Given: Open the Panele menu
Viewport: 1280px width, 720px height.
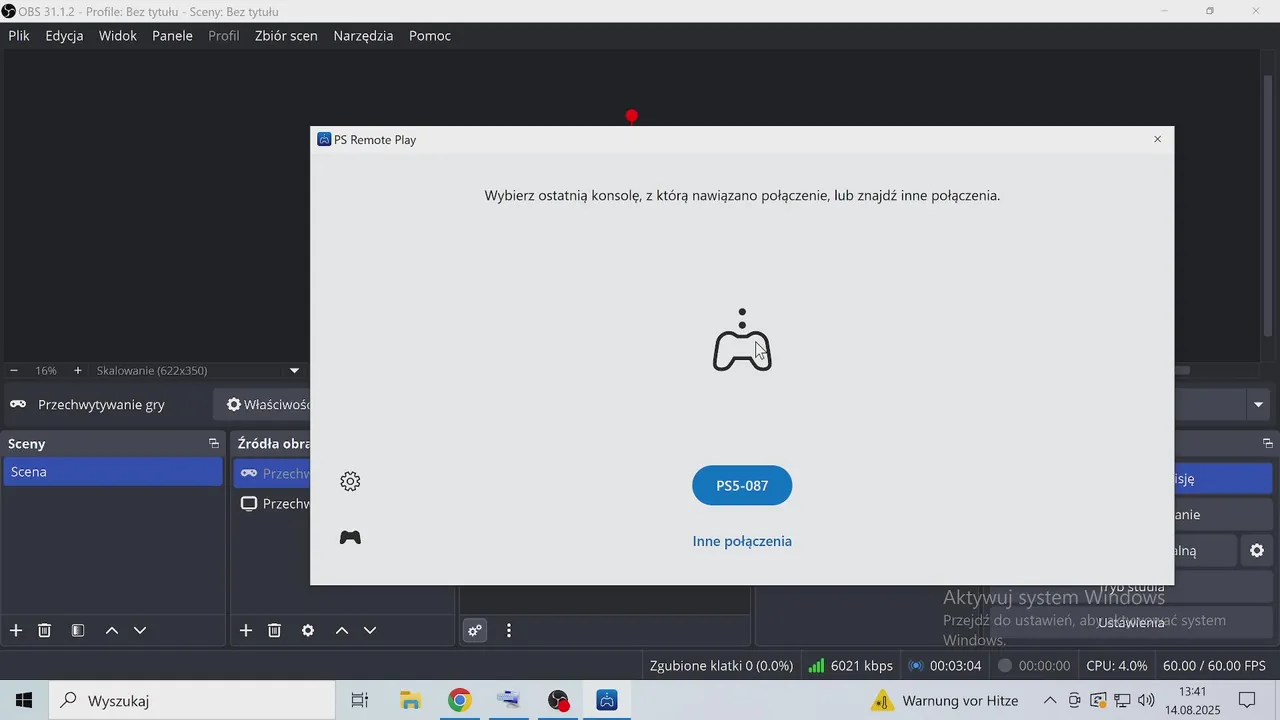Looking at the screenshot, I should [172, 36].
